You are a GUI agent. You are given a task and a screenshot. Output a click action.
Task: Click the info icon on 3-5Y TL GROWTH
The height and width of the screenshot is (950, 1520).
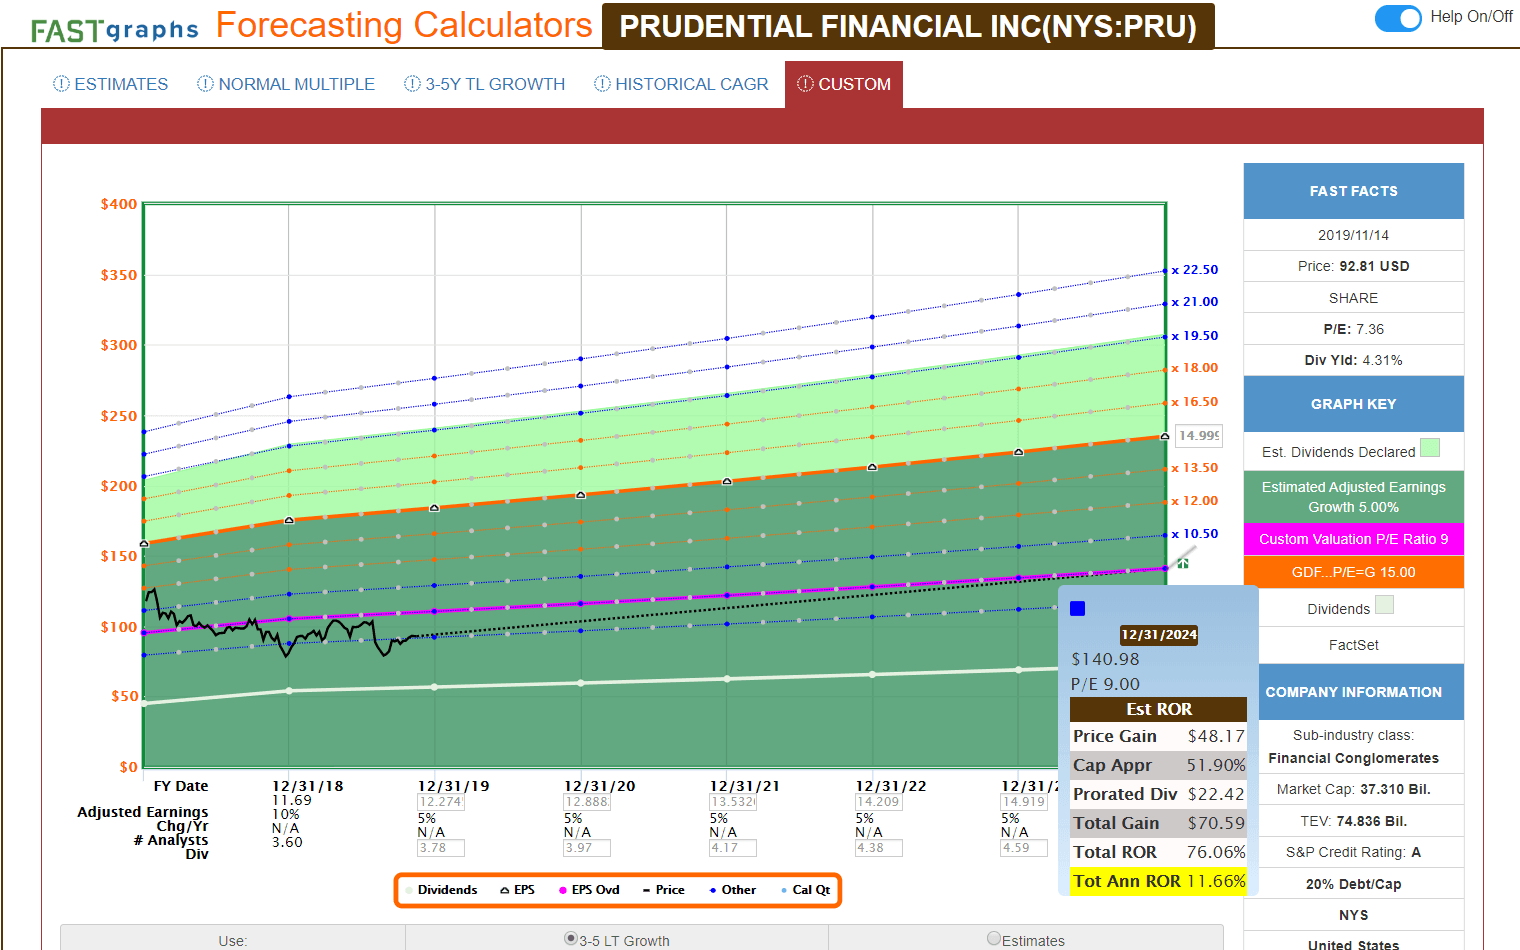point(412,84)
